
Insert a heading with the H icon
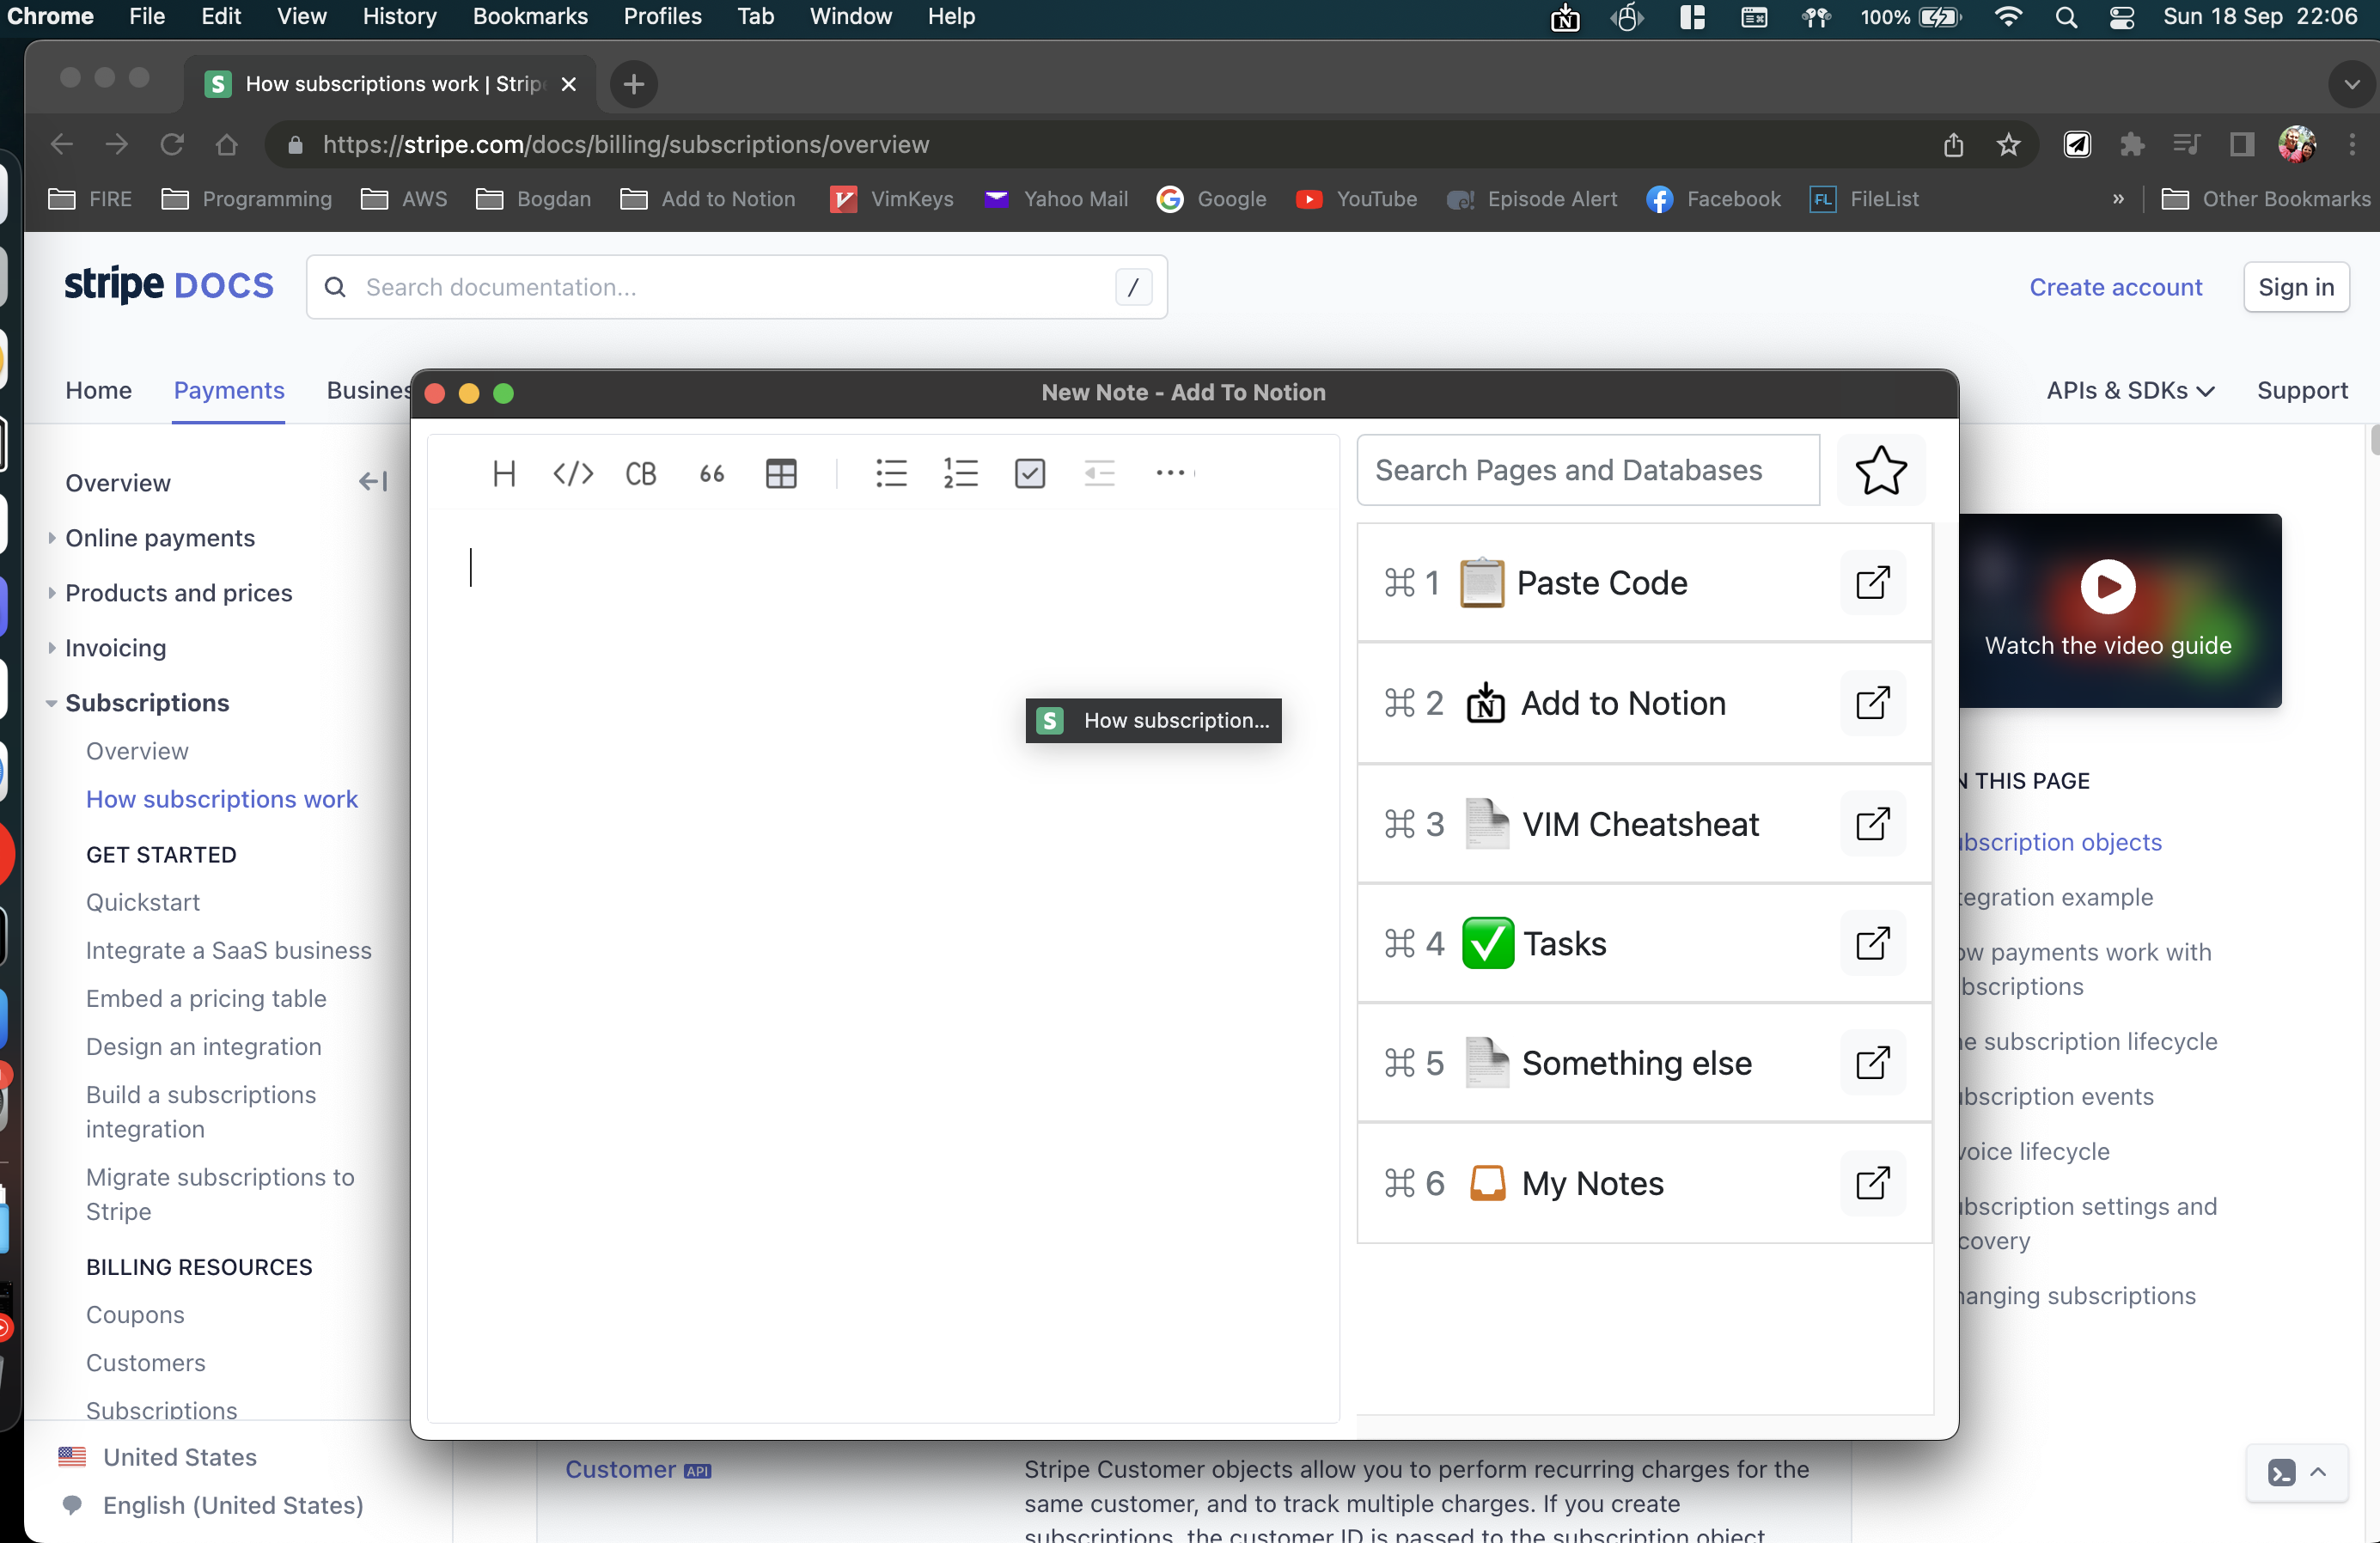[504, 473]
